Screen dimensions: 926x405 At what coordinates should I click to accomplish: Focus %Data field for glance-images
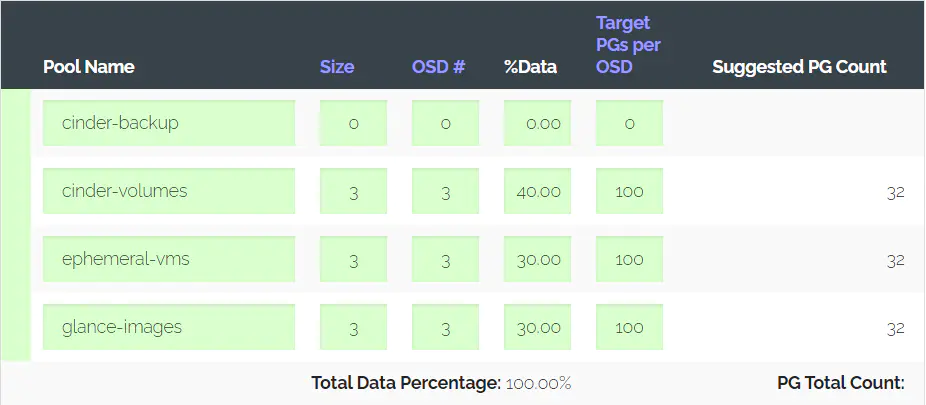pyautogui.click(x=537, y=327)
